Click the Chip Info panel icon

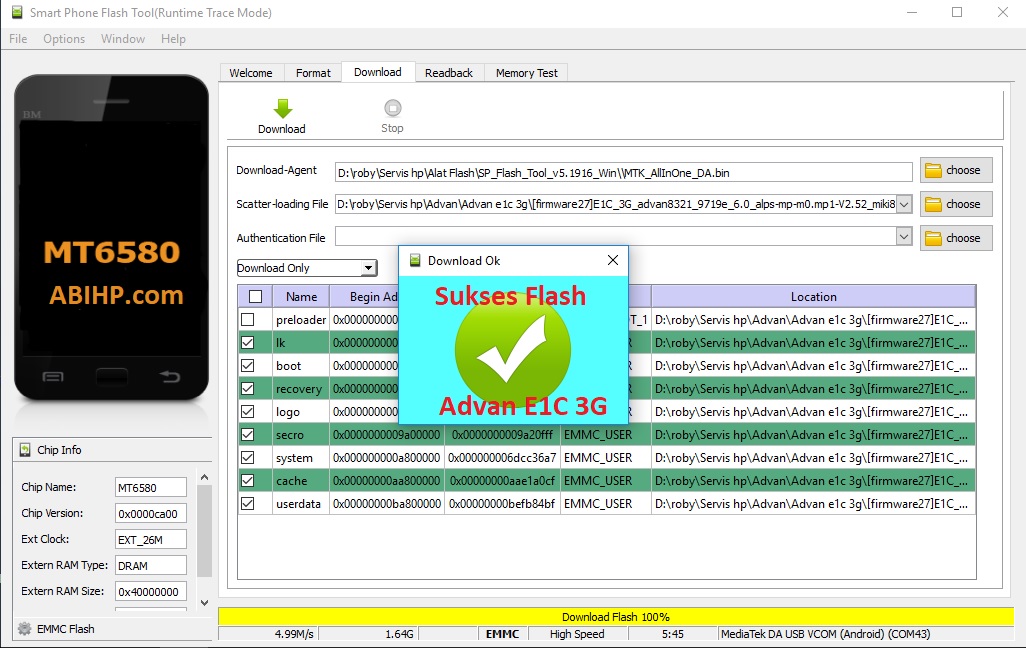tap(25, 450)
